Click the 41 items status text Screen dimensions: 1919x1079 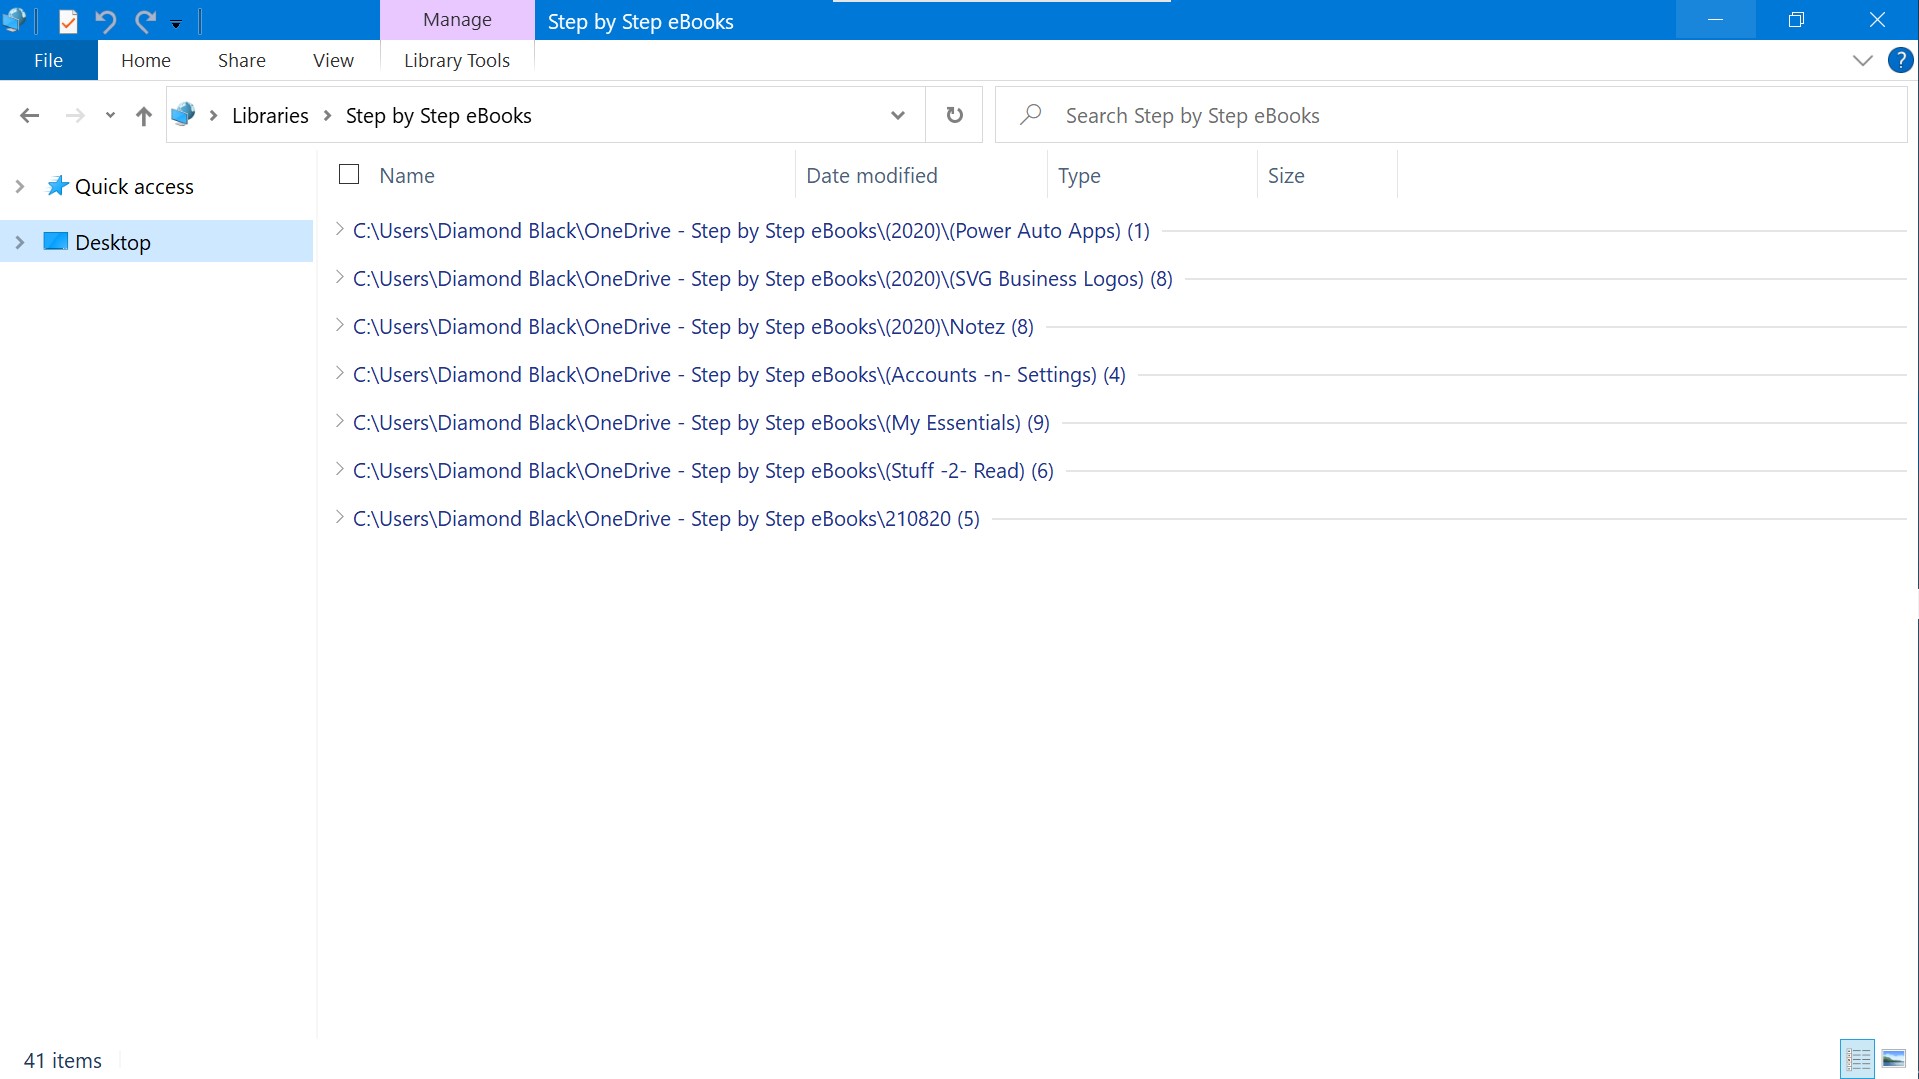click(63, 1061)
